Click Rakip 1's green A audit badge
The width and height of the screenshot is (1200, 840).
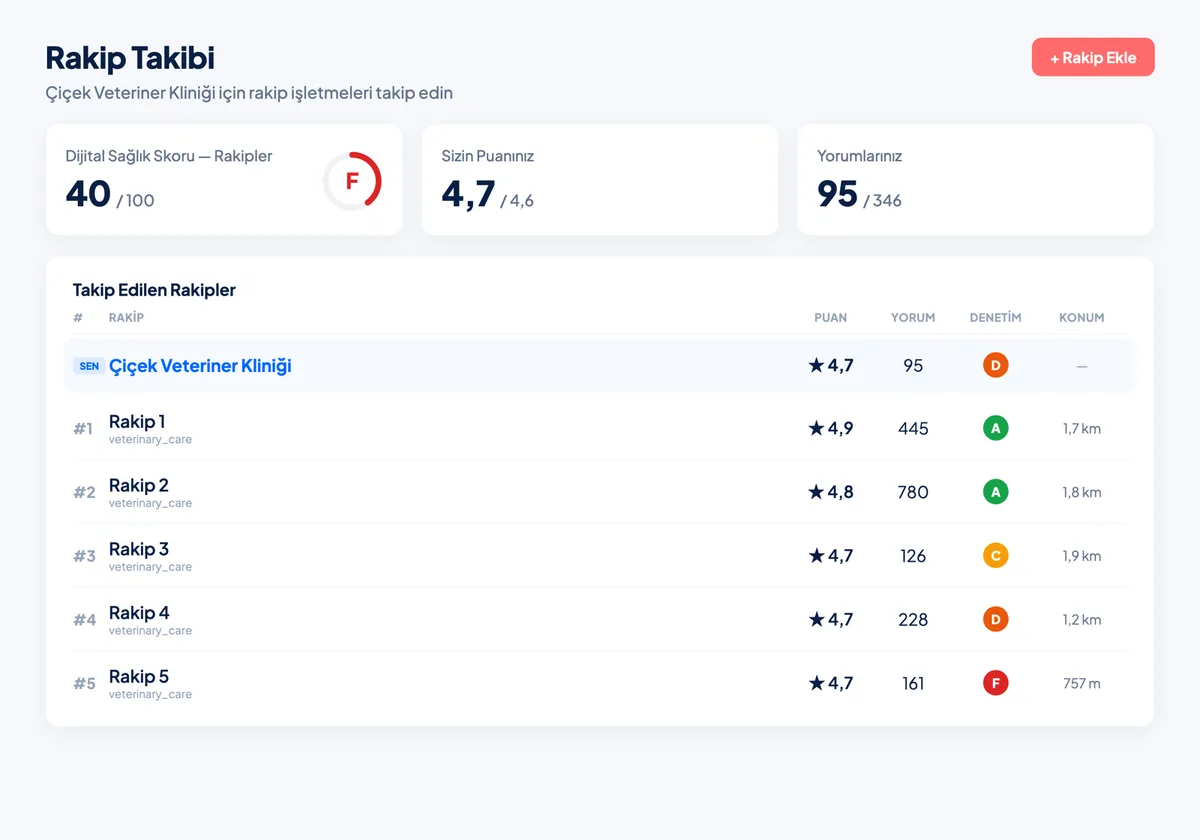[995, 428]
